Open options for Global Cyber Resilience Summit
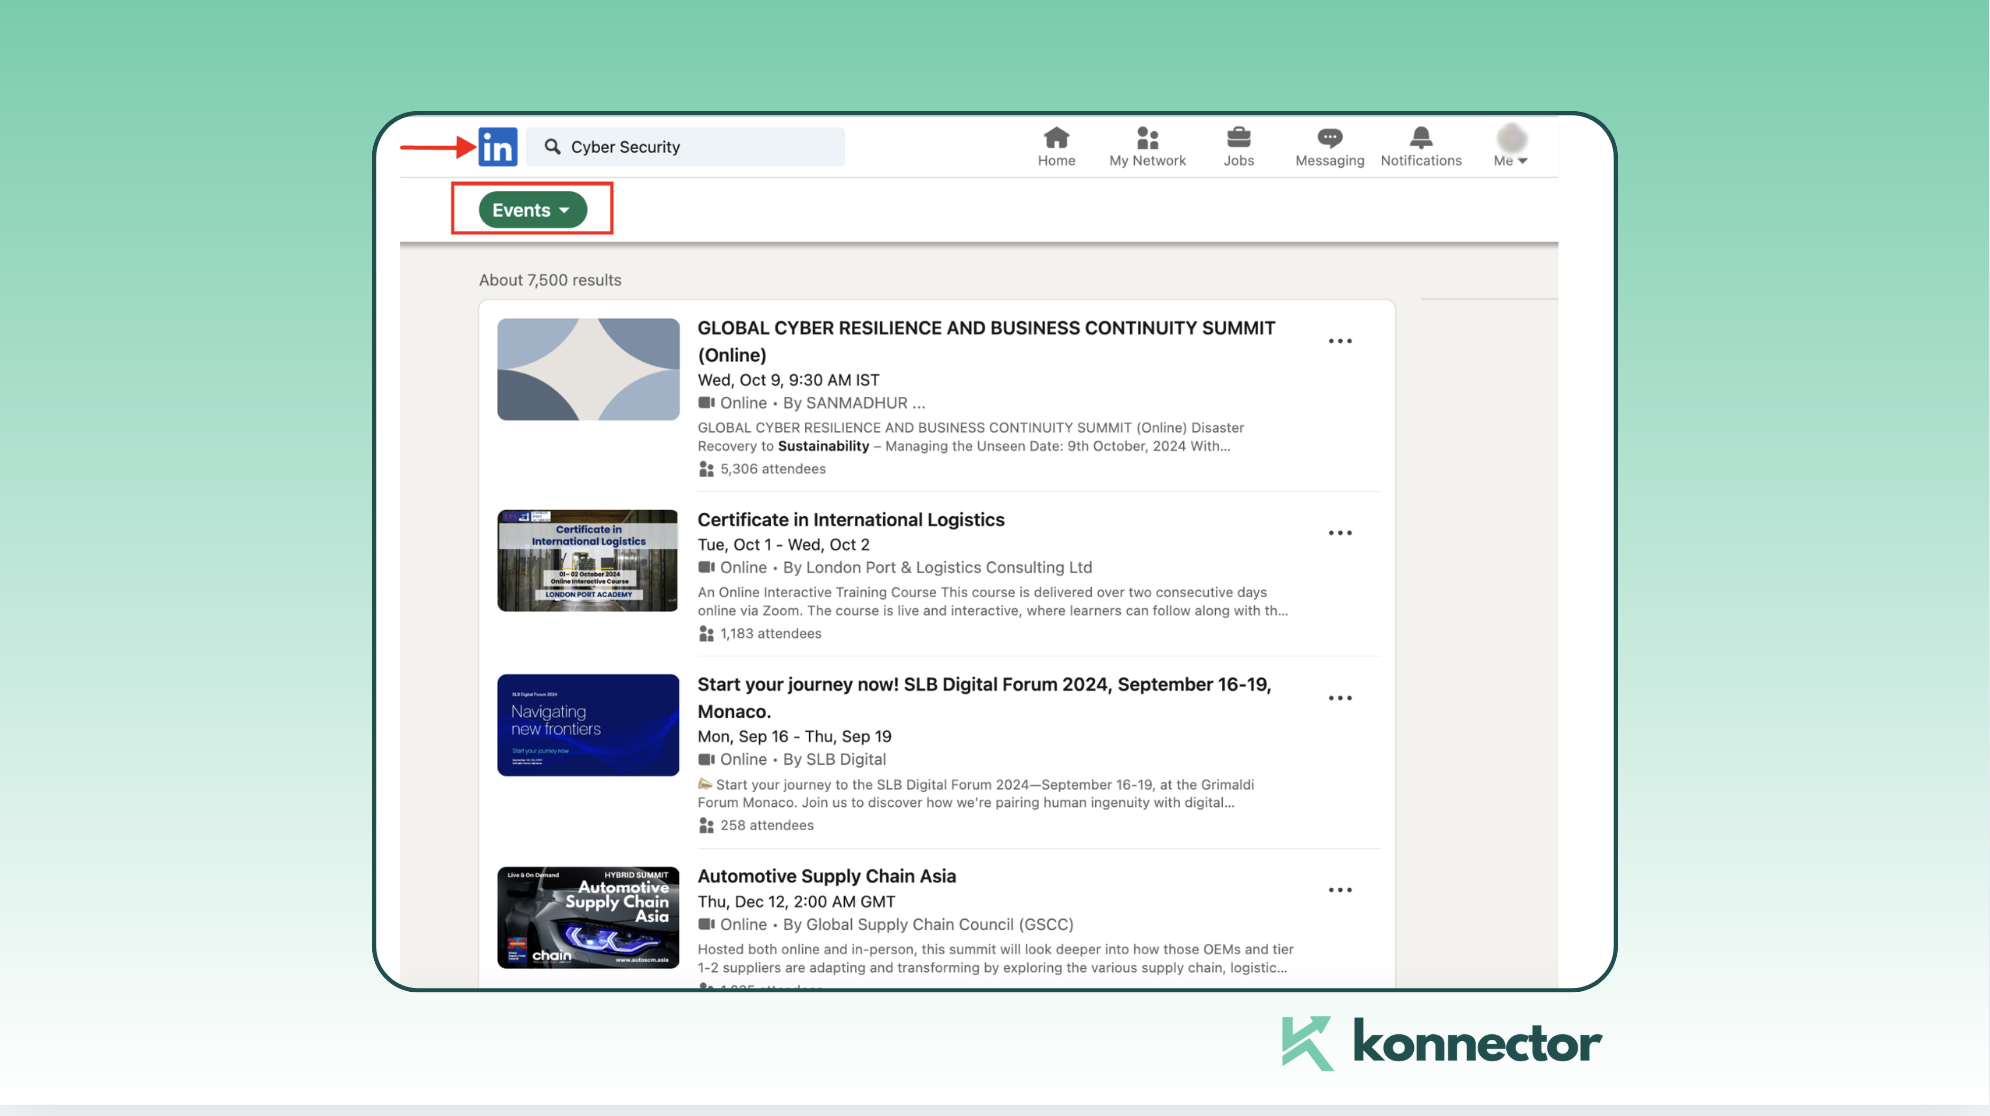The image size is (1990, 1116). pos(1339,341)
